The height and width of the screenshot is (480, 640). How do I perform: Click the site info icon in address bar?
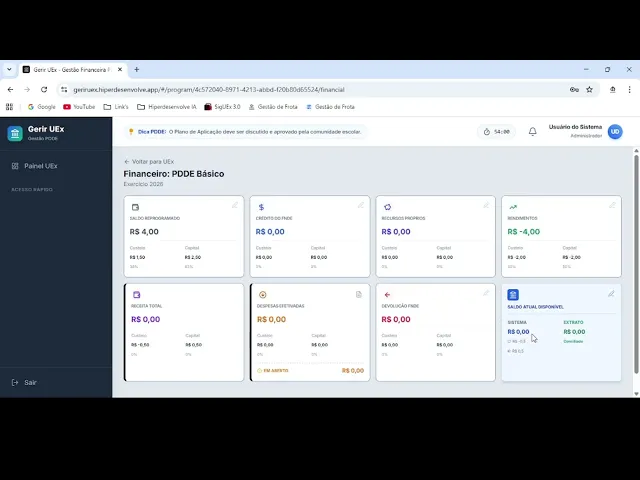pos(64,89)
